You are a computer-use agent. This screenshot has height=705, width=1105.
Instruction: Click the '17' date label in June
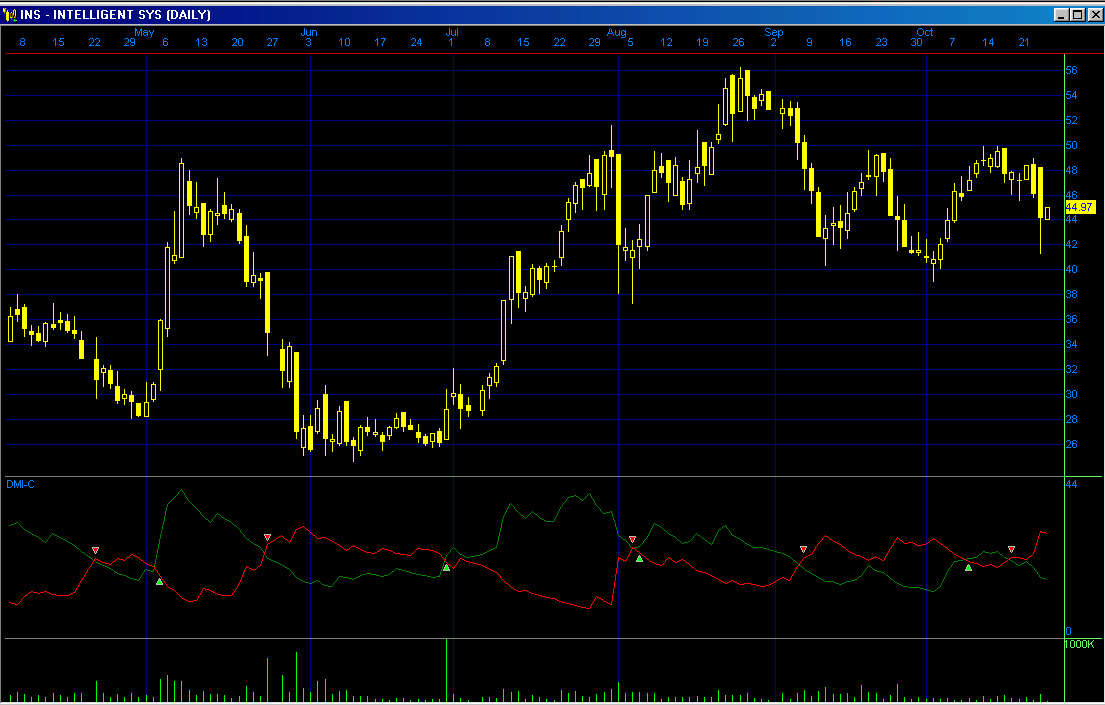(x=380, y=42)
